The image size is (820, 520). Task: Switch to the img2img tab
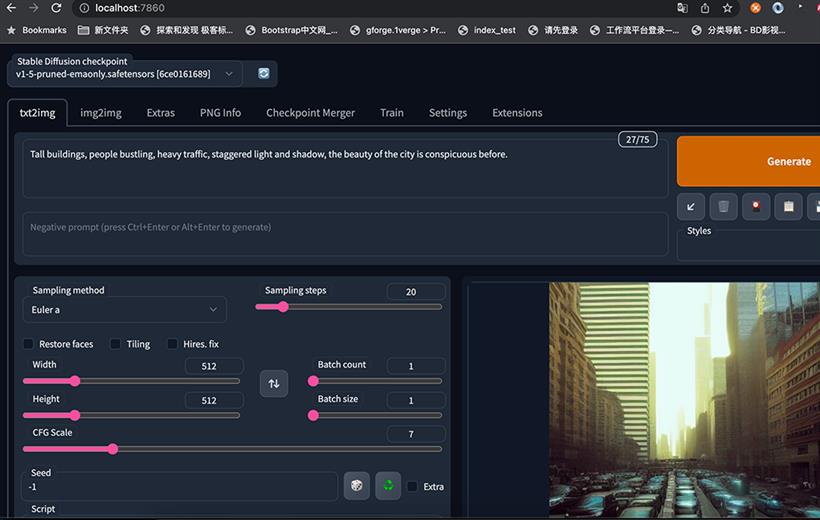coord(101,112)
